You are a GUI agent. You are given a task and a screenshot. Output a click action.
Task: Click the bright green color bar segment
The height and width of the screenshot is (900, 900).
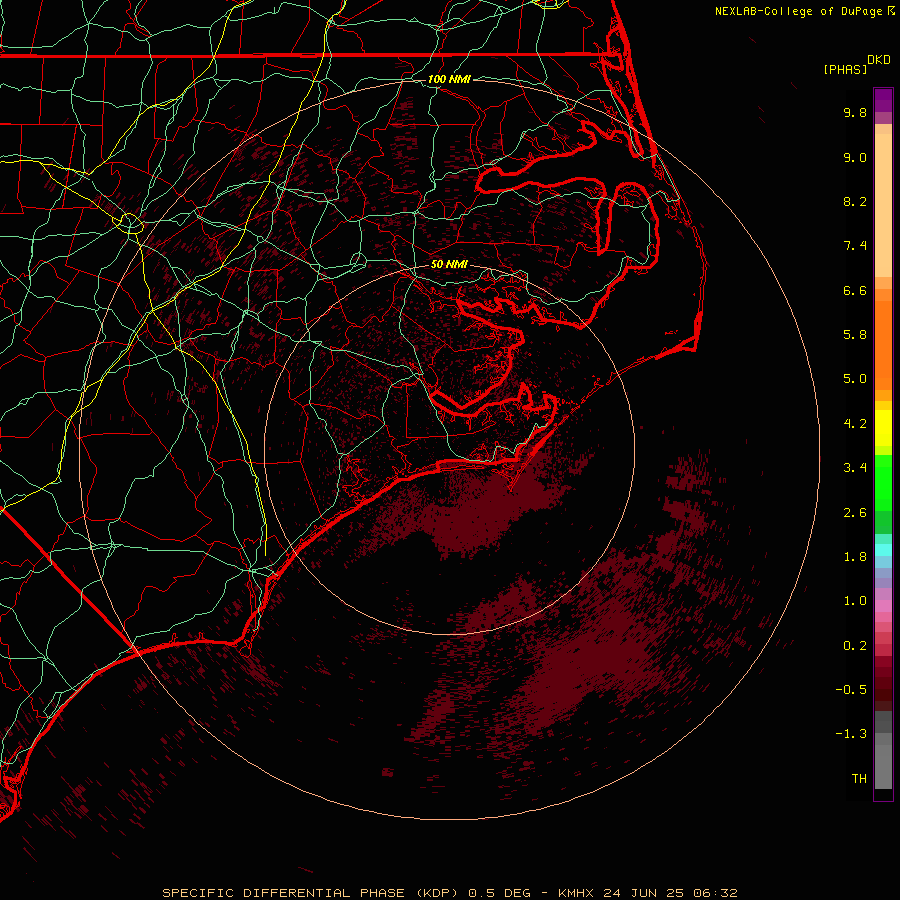(883, 482)
